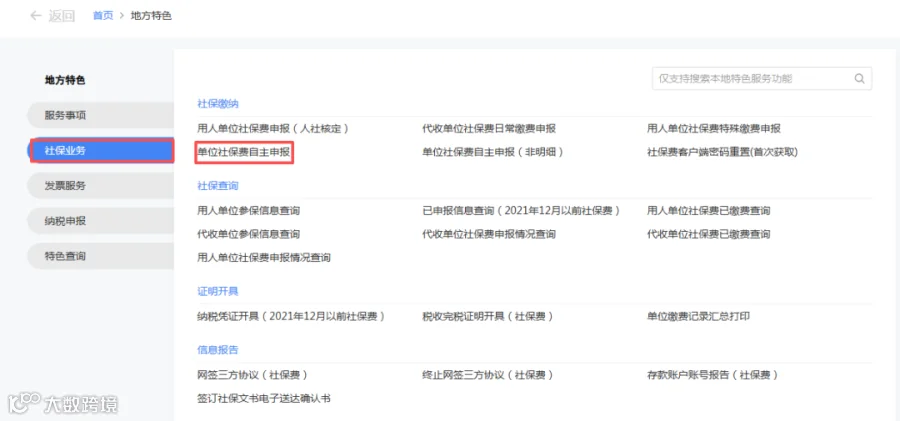The image size is (900, 421).
Task: Open 单位社保费自主申报 link
Action: point(244,152)
